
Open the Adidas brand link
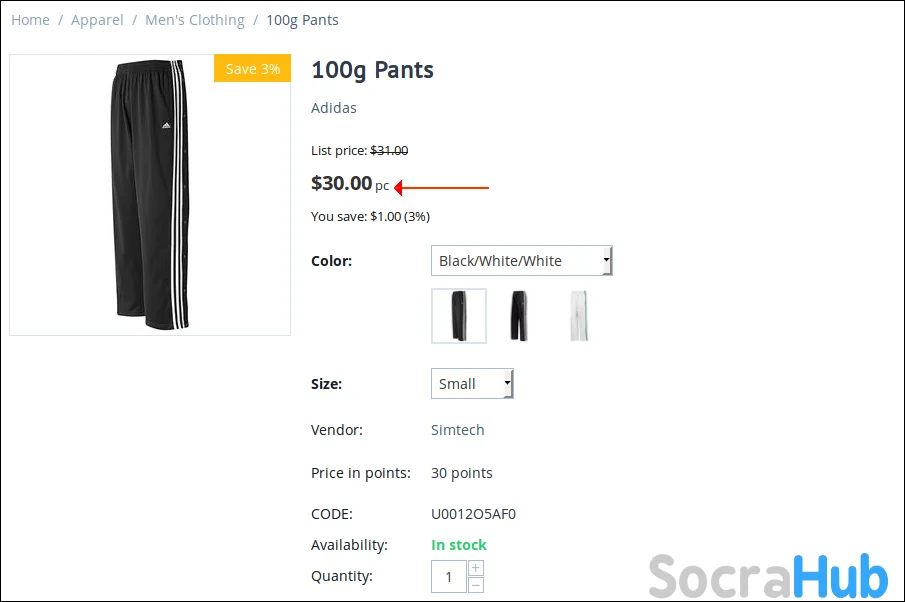click(x=334, y=108)
